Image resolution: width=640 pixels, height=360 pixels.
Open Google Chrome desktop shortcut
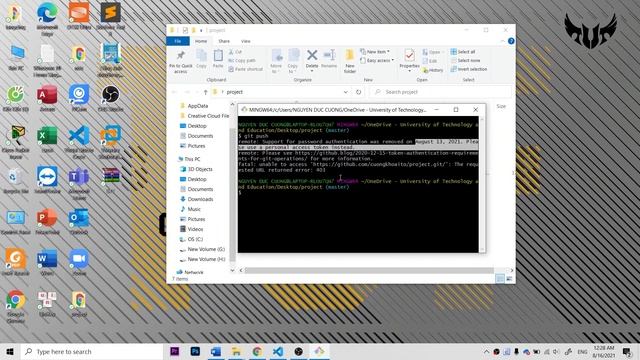click(16, 306)
